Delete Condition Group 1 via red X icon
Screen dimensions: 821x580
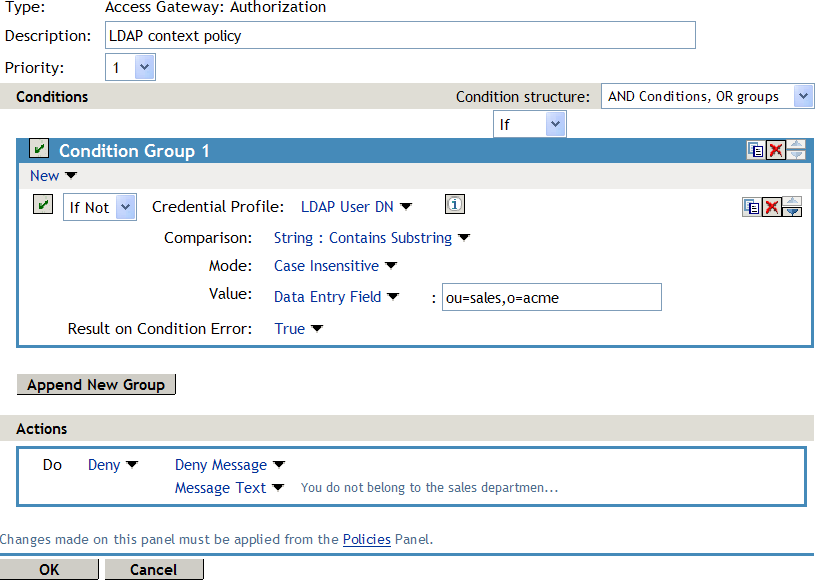pos(775,148)
